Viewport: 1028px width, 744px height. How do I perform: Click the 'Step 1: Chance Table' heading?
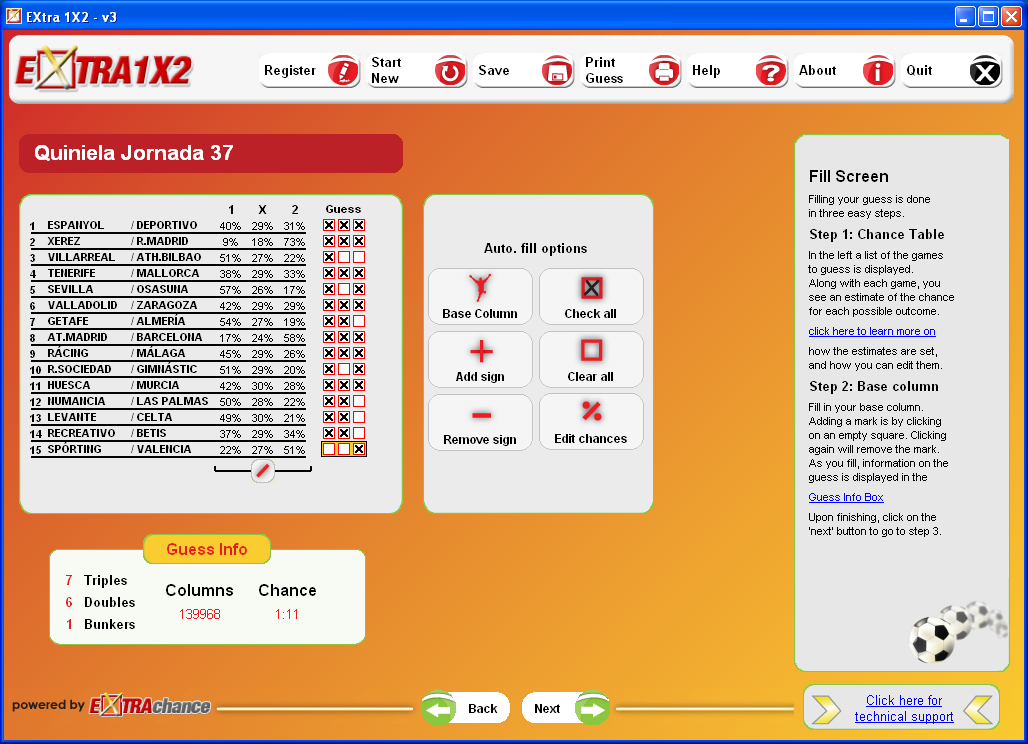coord(877,235)
